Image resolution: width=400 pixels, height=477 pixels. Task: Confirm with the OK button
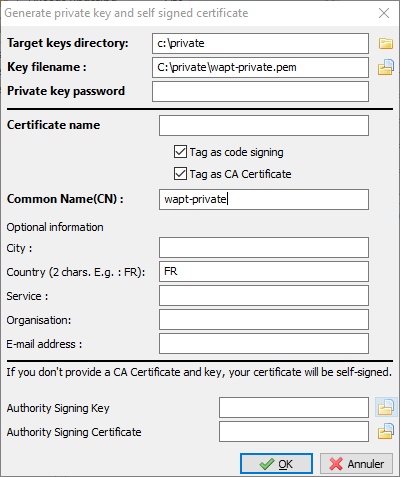[x=276, y=463]
